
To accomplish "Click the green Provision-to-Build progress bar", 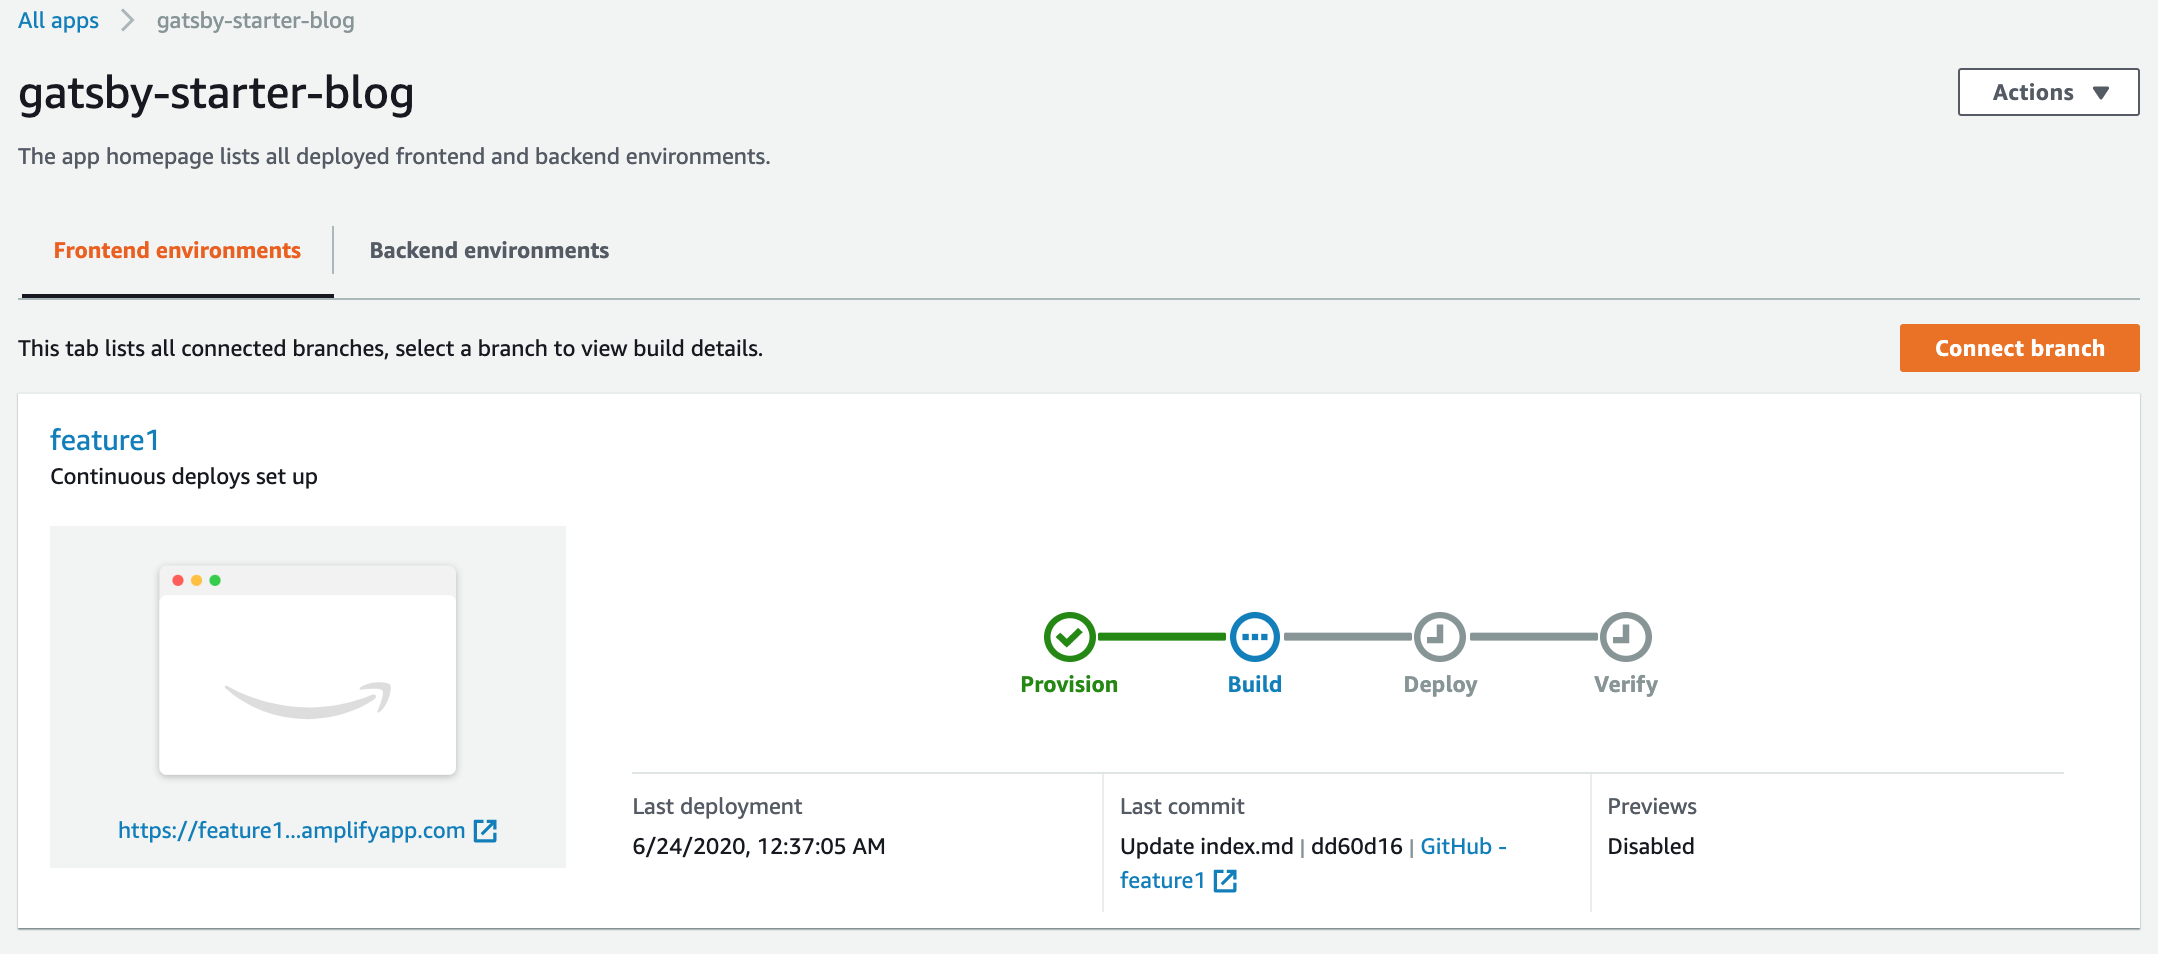I will 1161,637.
